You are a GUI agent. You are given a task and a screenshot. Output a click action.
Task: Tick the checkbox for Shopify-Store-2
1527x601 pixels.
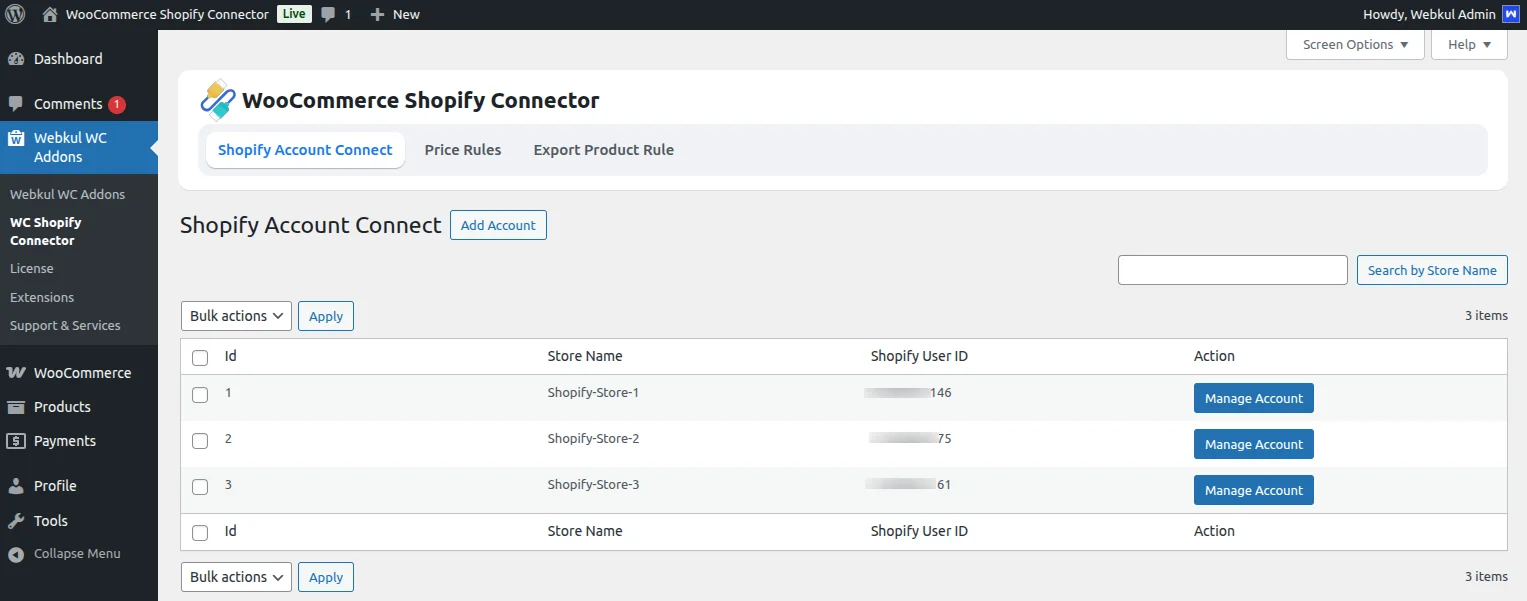click(x=200, y=441)
